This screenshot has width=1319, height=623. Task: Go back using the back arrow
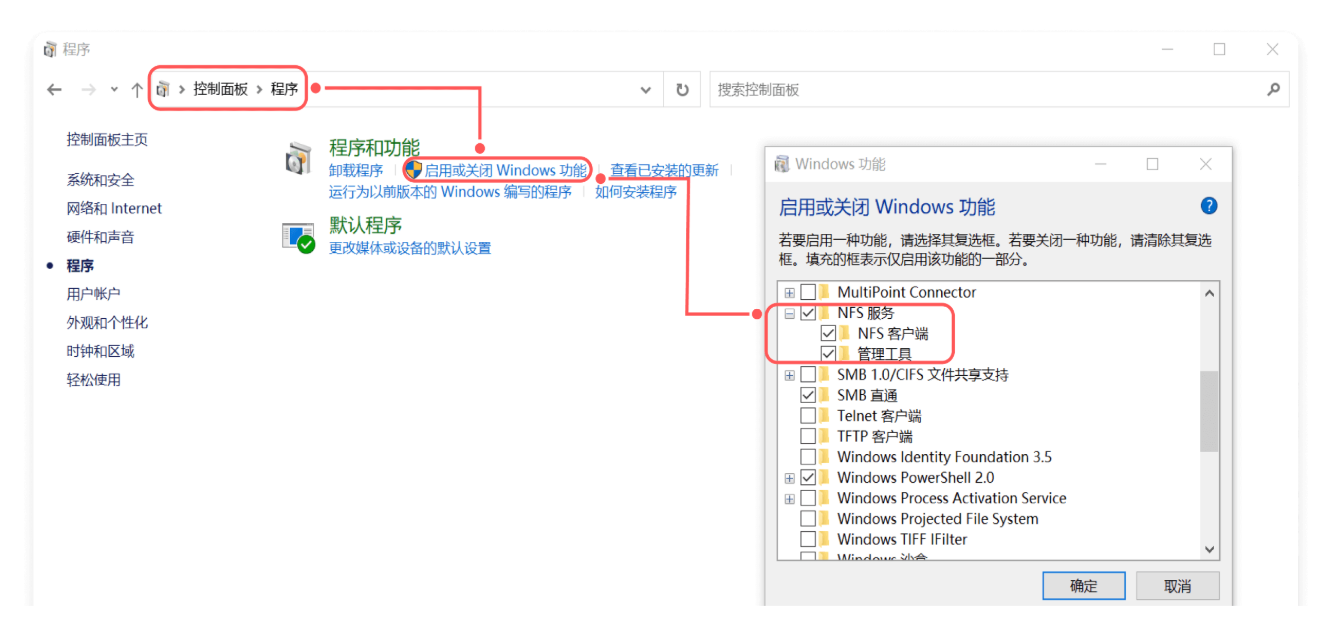point(54,90)
